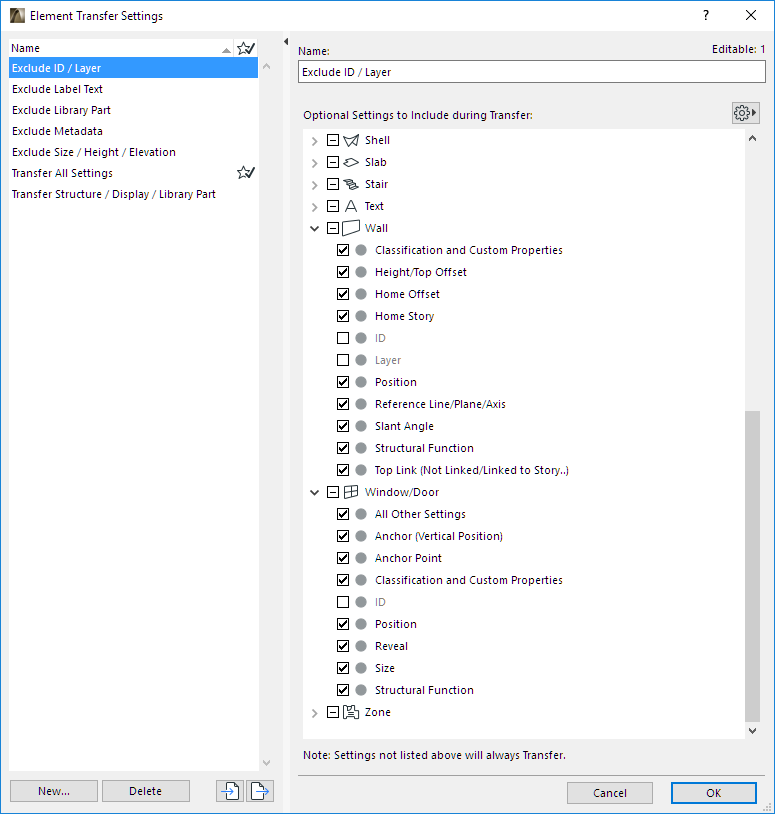Click gray dot beside Window/Door Size
The height and width of the screenshot is (814, 775).
point(361,668)
